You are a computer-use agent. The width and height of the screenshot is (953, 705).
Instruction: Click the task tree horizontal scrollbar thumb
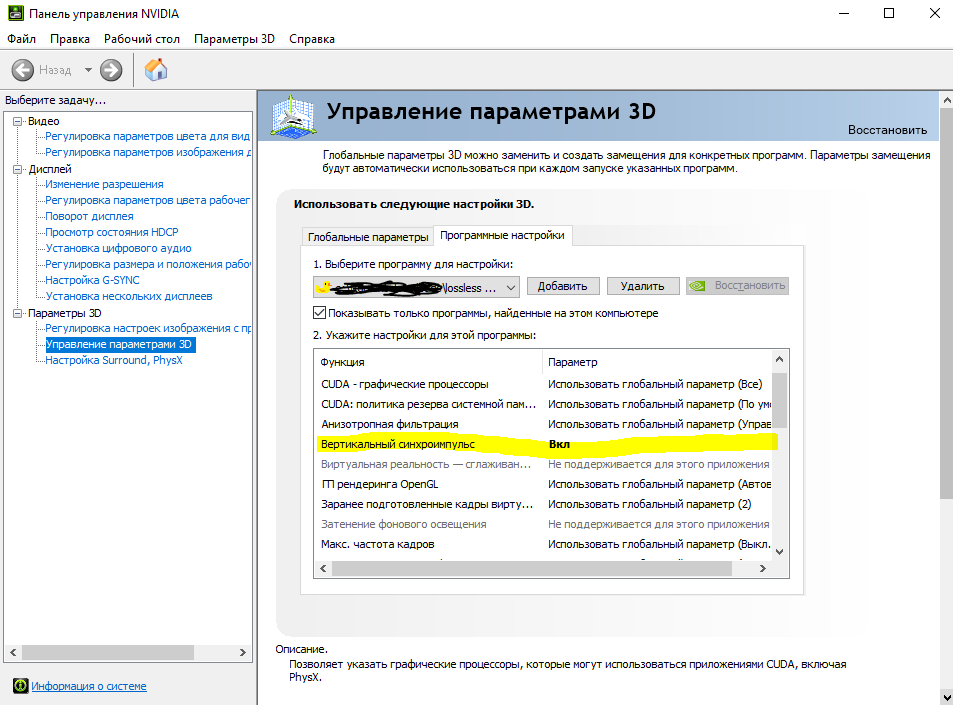click(x=108, y=653)
